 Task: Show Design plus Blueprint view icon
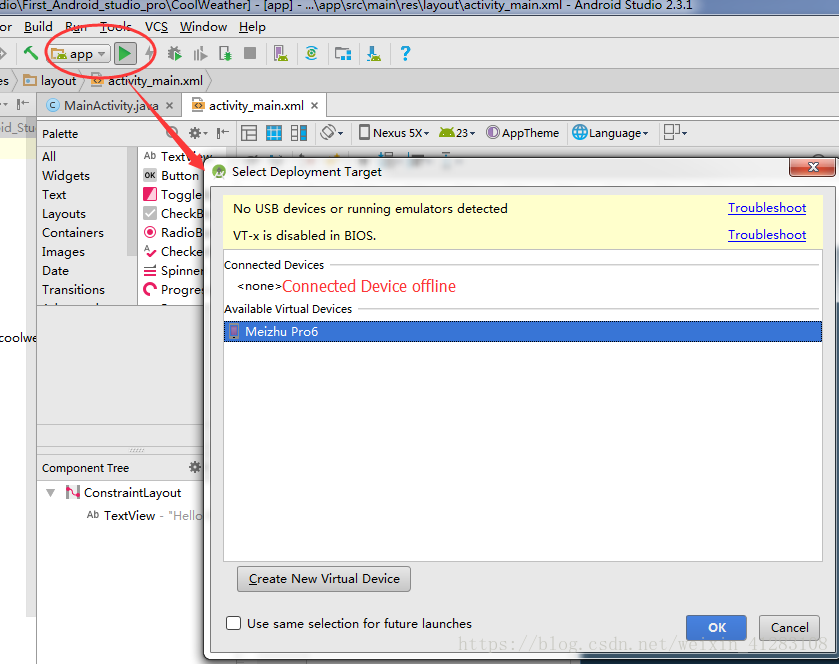pos(299,133)
